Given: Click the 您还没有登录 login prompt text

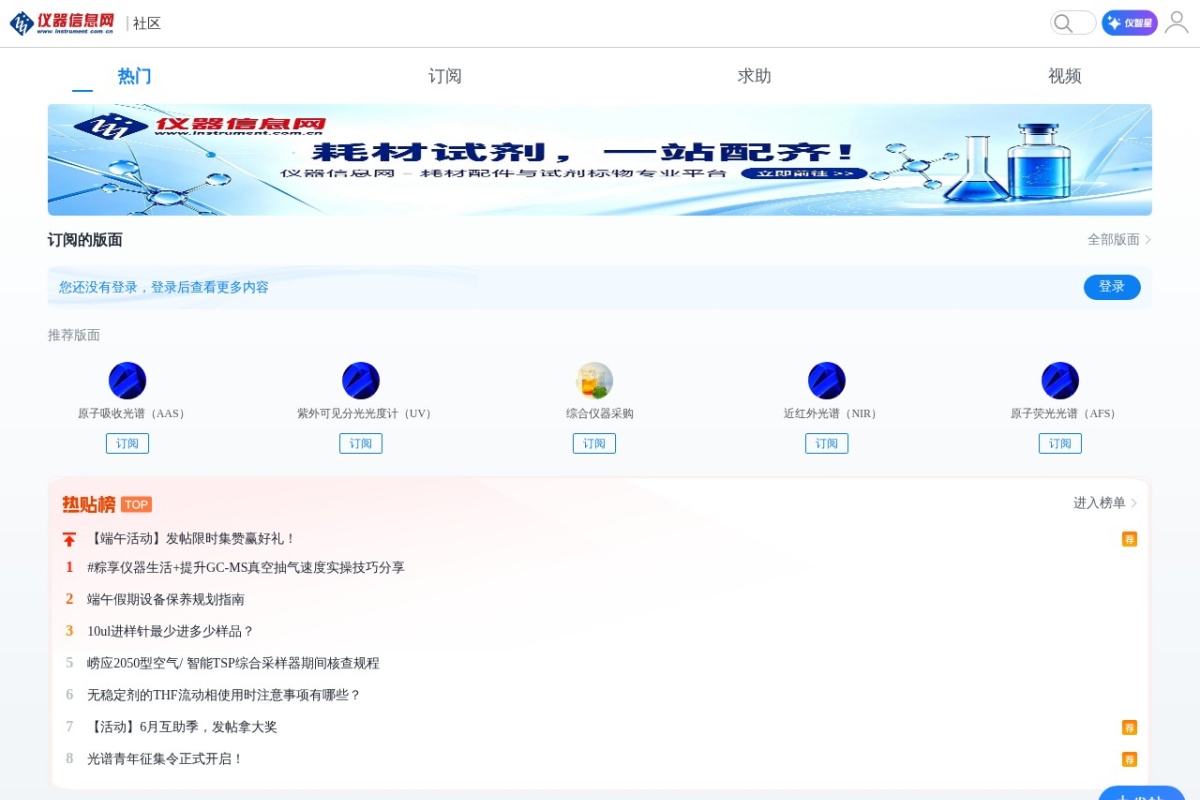Looking at the screenshot, I should 164,287.
